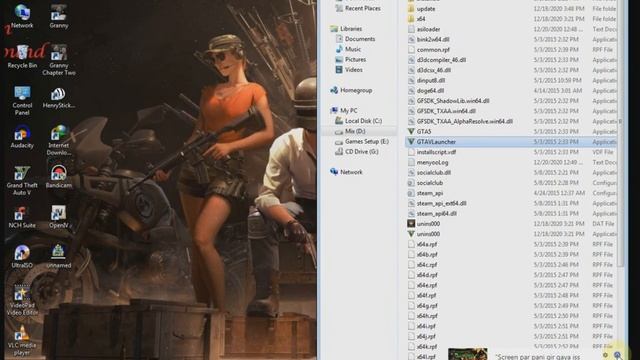
Task: Select the steam_api64.dll file
Action: pyautogui.click(x=432, y=213)
